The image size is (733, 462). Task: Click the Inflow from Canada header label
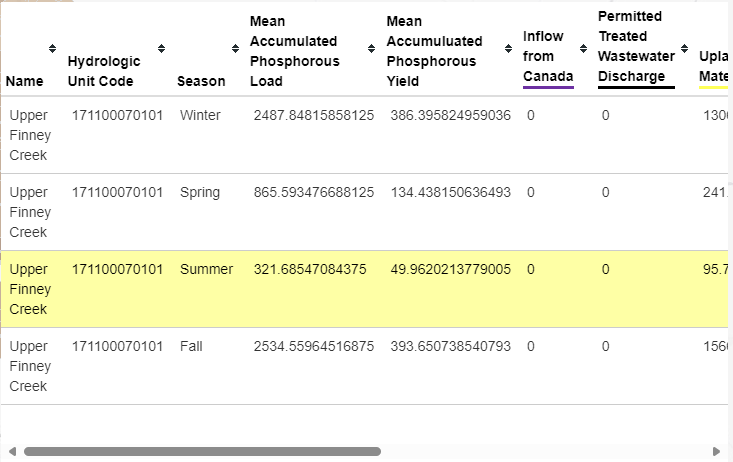[x=544, y=56]
